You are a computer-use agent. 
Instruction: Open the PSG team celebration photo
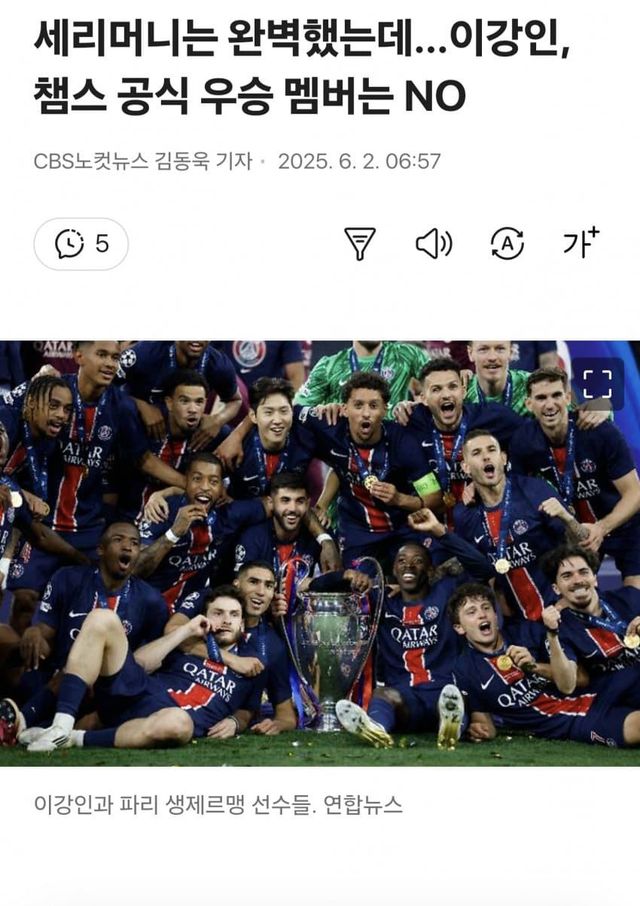tap(320, 553)
